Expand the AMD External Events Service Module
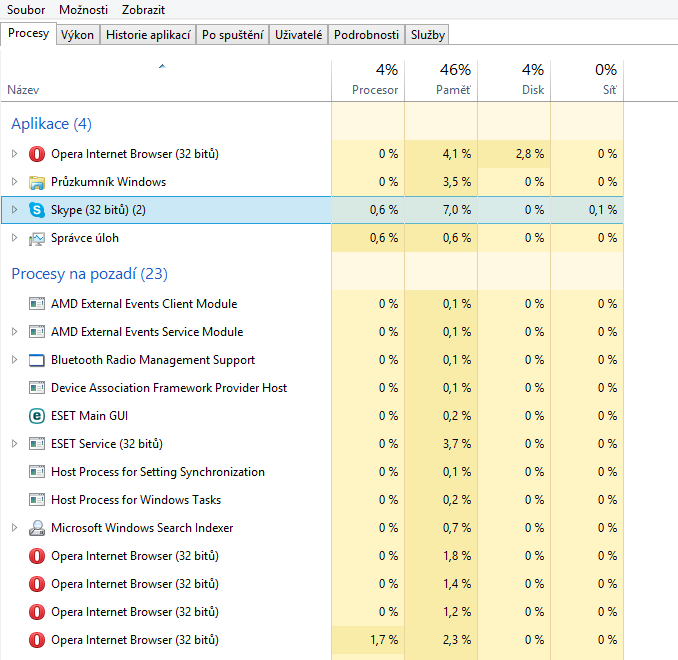 click(x=14, y=332)
